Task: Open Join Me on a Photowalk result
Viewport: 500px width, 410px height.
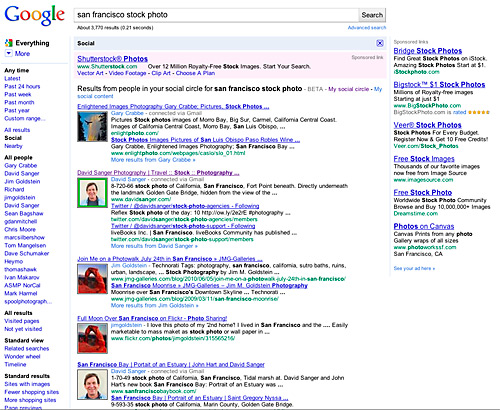Action: tap(170, 259)
